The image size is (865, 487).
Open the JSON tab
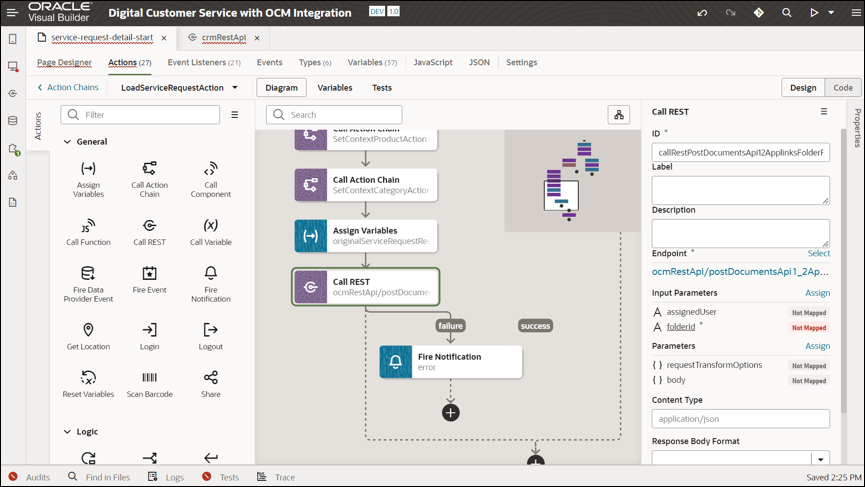click(x=479, y=62)
